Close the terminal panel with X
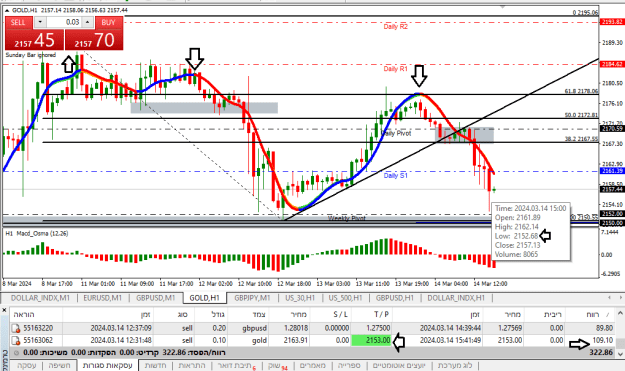Viewport: 625px width, 371px height. (4, 310)
